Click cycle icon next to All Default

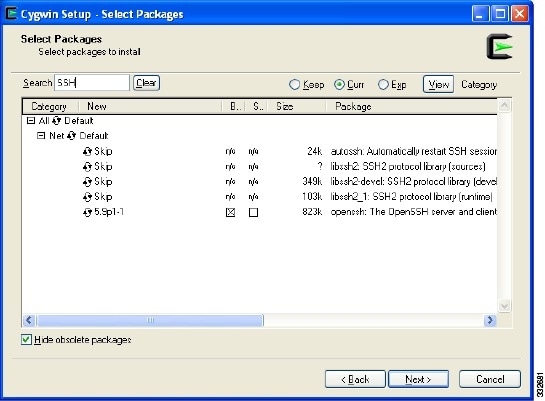(57, 121)
